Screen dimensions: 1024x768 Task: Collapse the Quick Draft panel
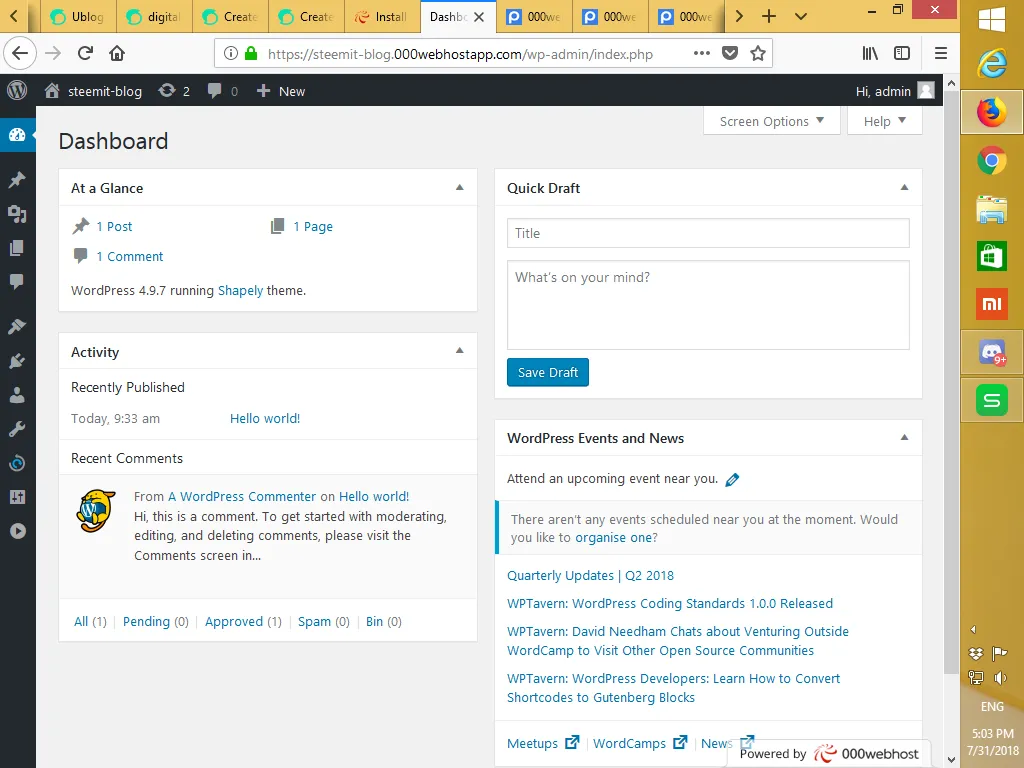point(904,187)
